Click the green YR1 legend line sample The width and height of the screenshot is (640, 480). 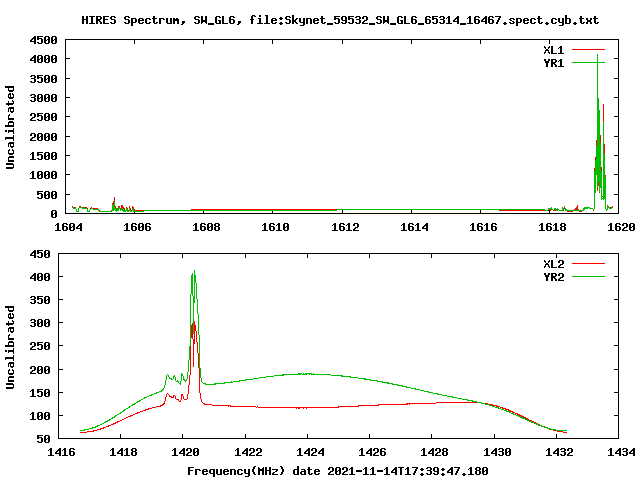coord(588,63)
